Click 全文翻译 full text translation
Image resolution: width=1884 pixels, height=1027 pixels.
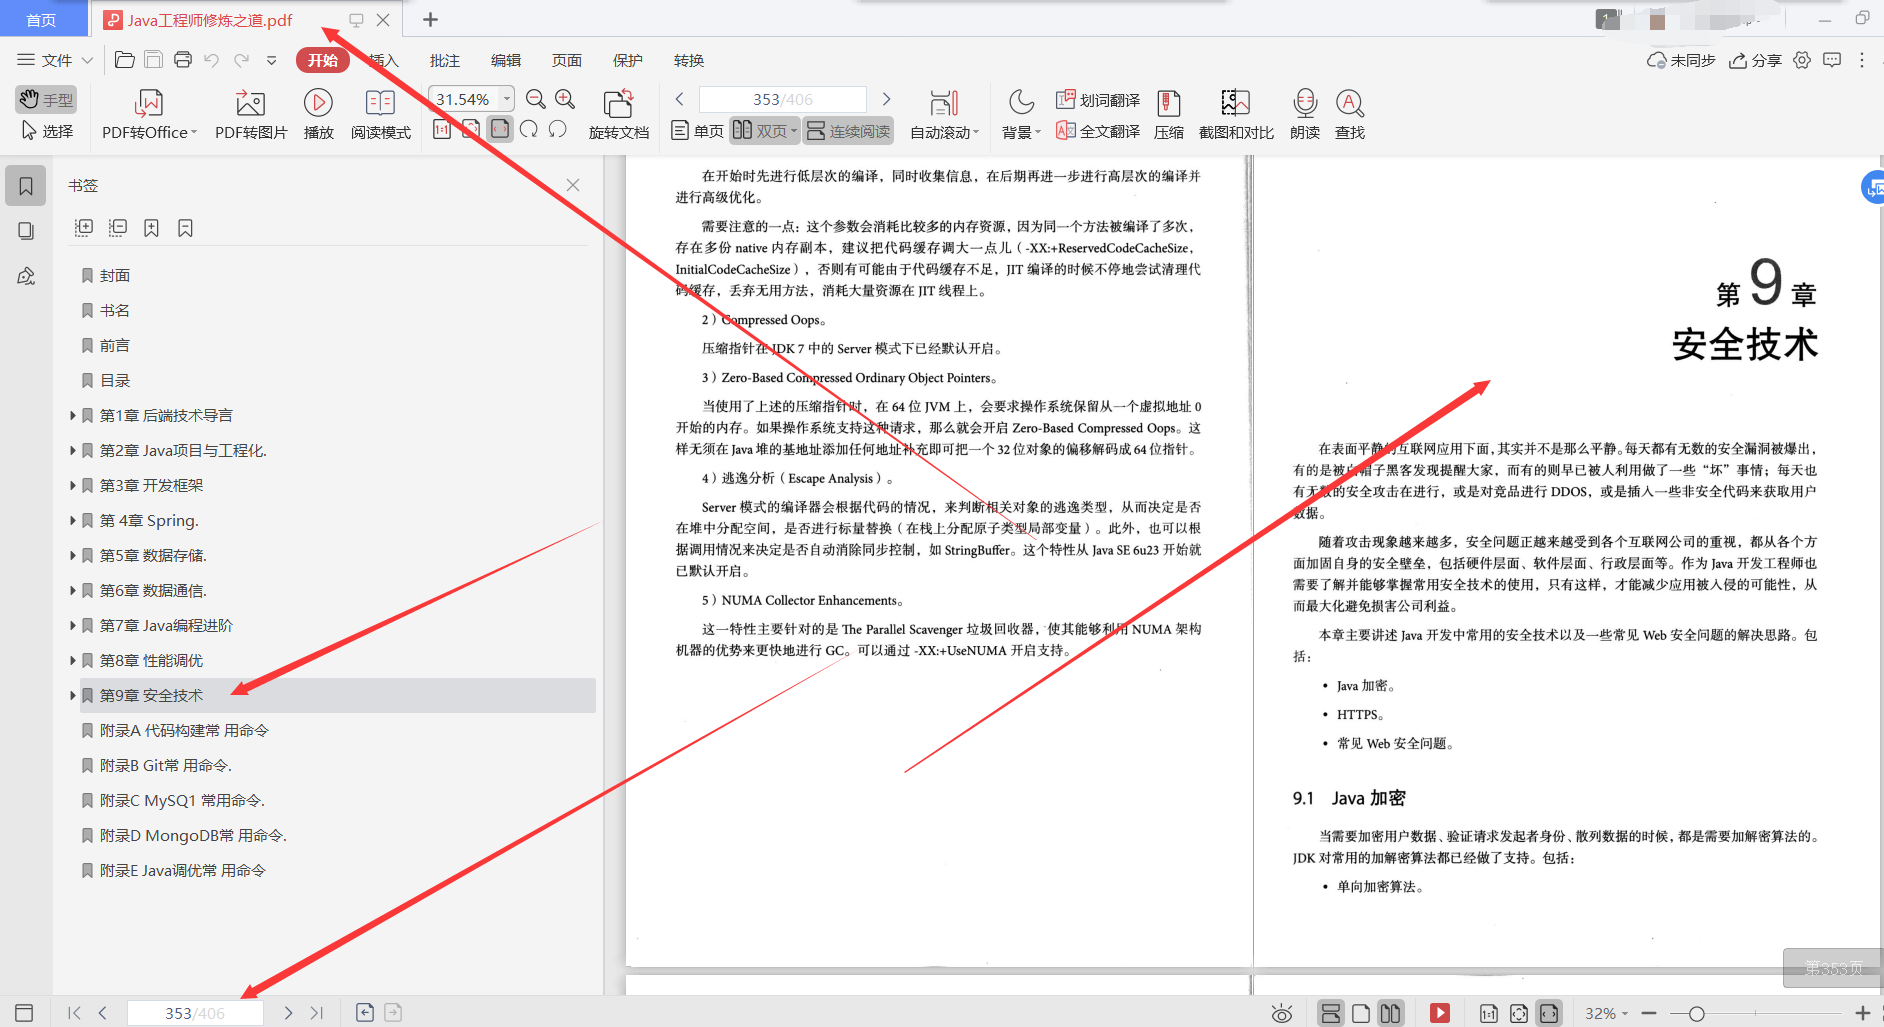coord(1098,131)
